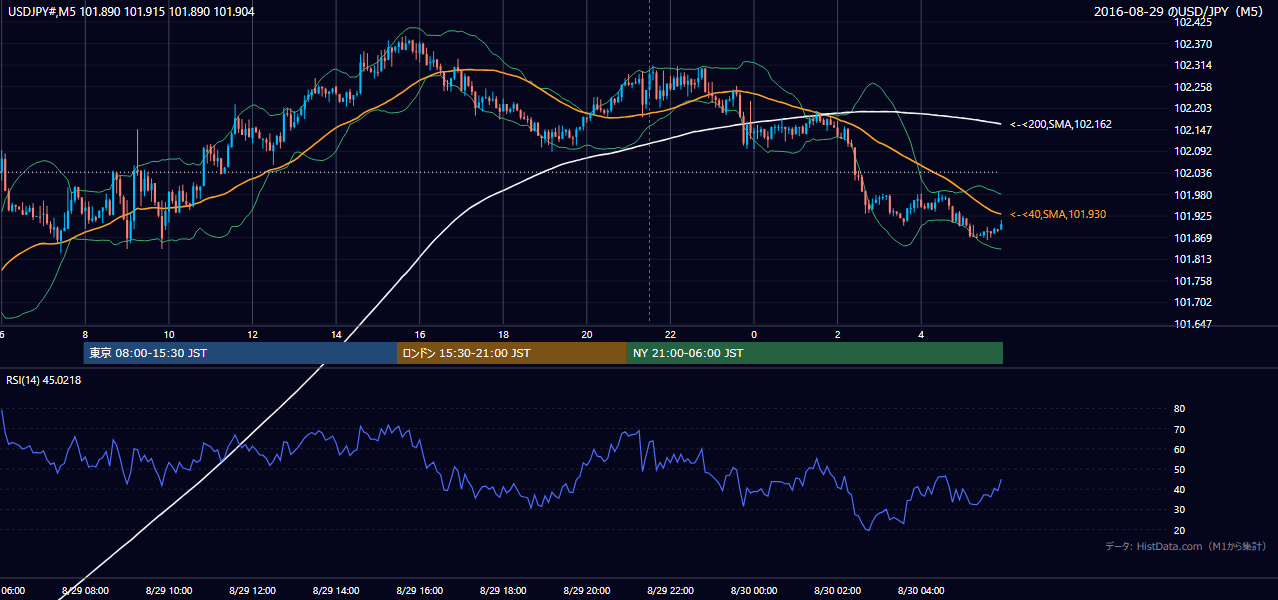Click RSI scale value 80
The height and width of the screenshot is (600, 1278).
(1179, 409)
